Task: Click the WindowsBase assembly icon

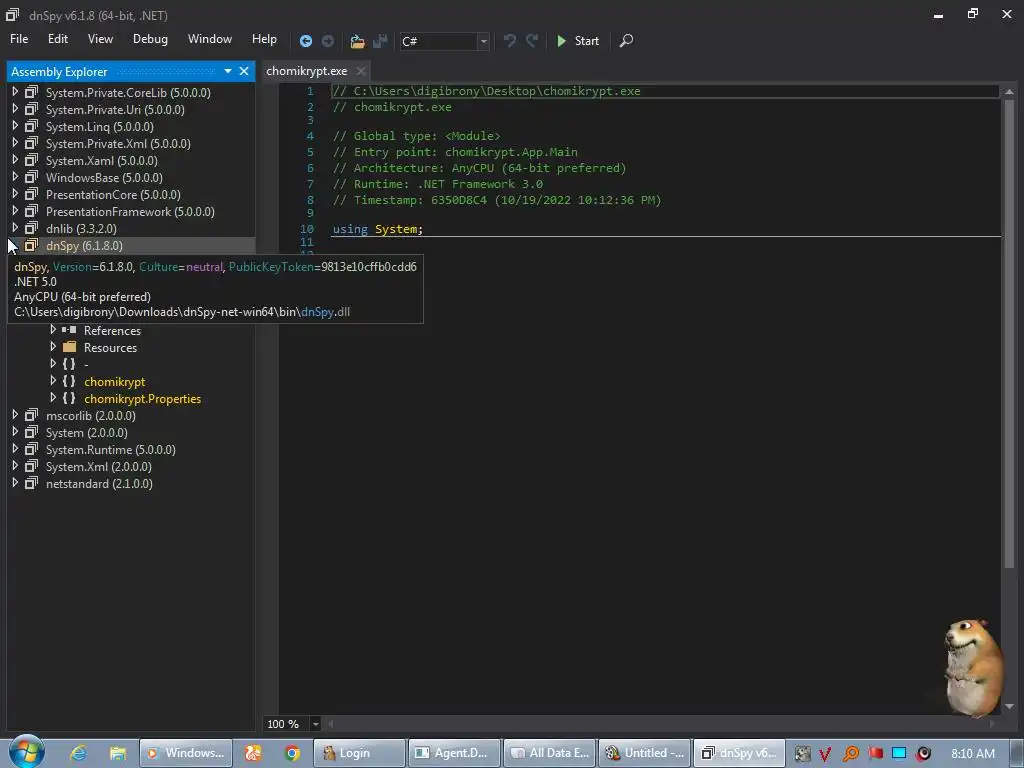Action: point(31,177)
